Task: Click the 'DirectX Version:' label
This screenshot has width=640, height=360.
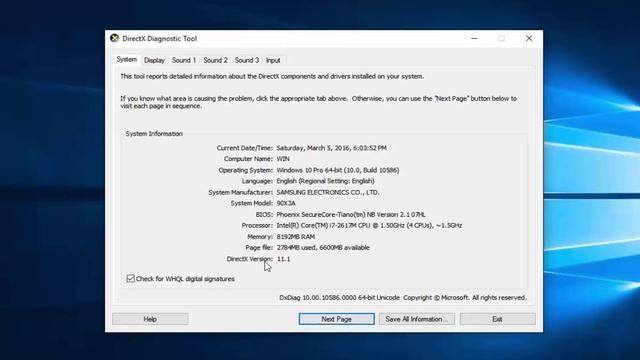Action: click(249, 259)
